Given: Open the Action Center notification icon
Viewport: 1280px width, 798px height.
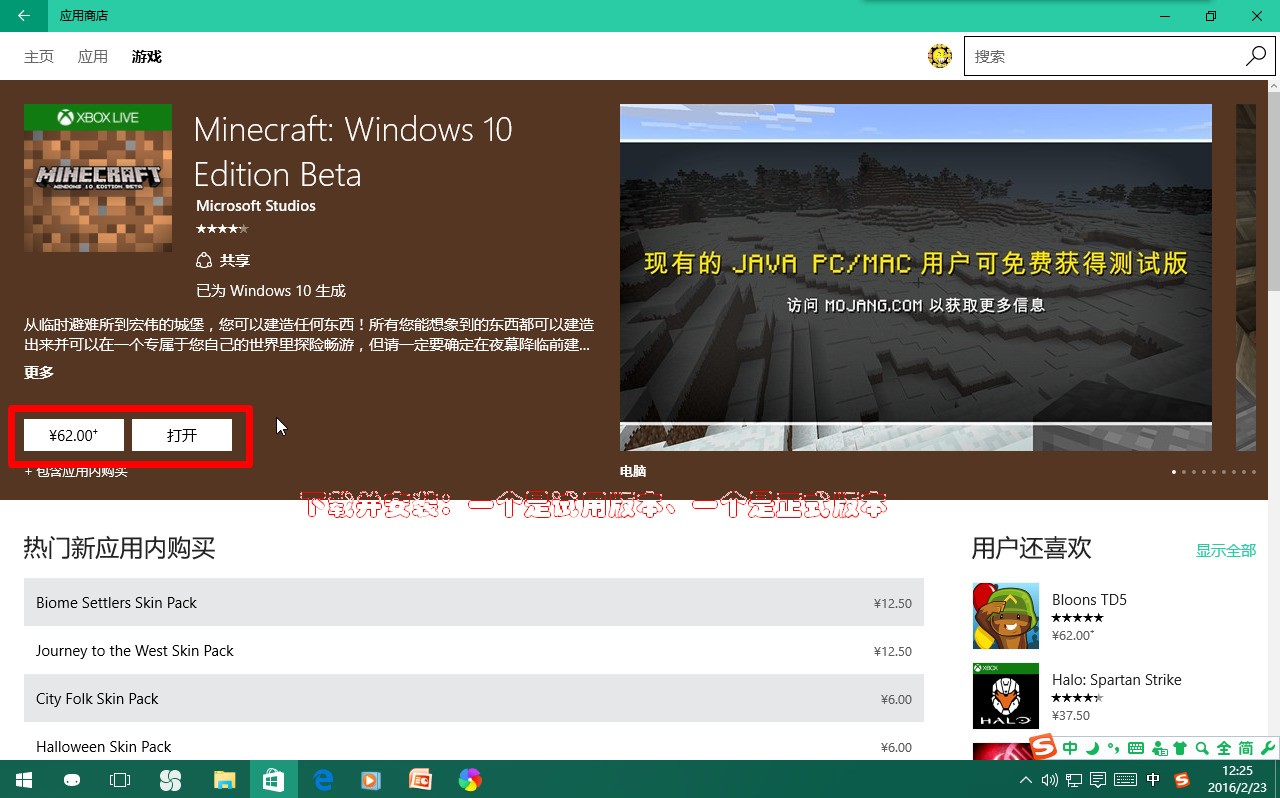Looking at the screenshot, I should pyautogui.click(x=1098, y=779).
